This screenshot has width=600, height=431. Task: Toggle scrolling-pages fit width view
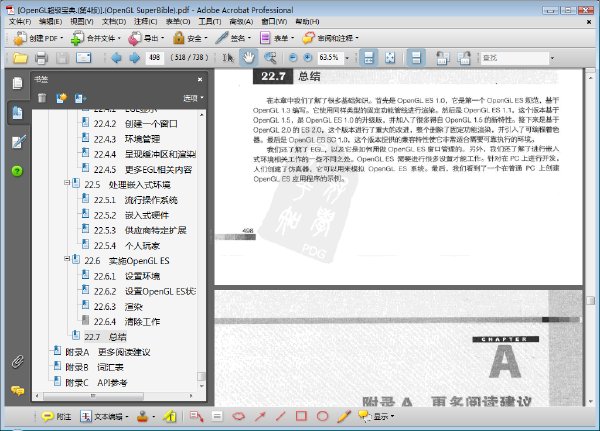tap(368, 58)
